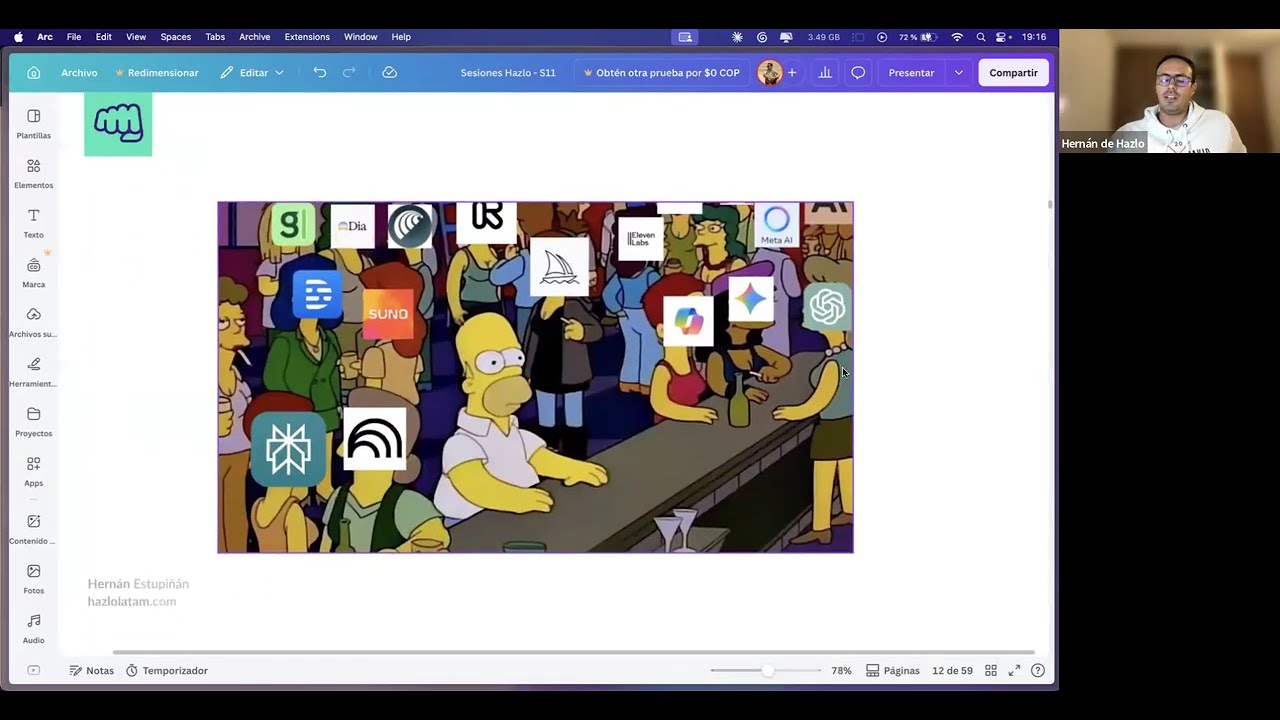This screenshot has height=720, width=1280.
Task: Select the Suno logo on the slide
Action: pyautogui.click(x=388, y=314)
